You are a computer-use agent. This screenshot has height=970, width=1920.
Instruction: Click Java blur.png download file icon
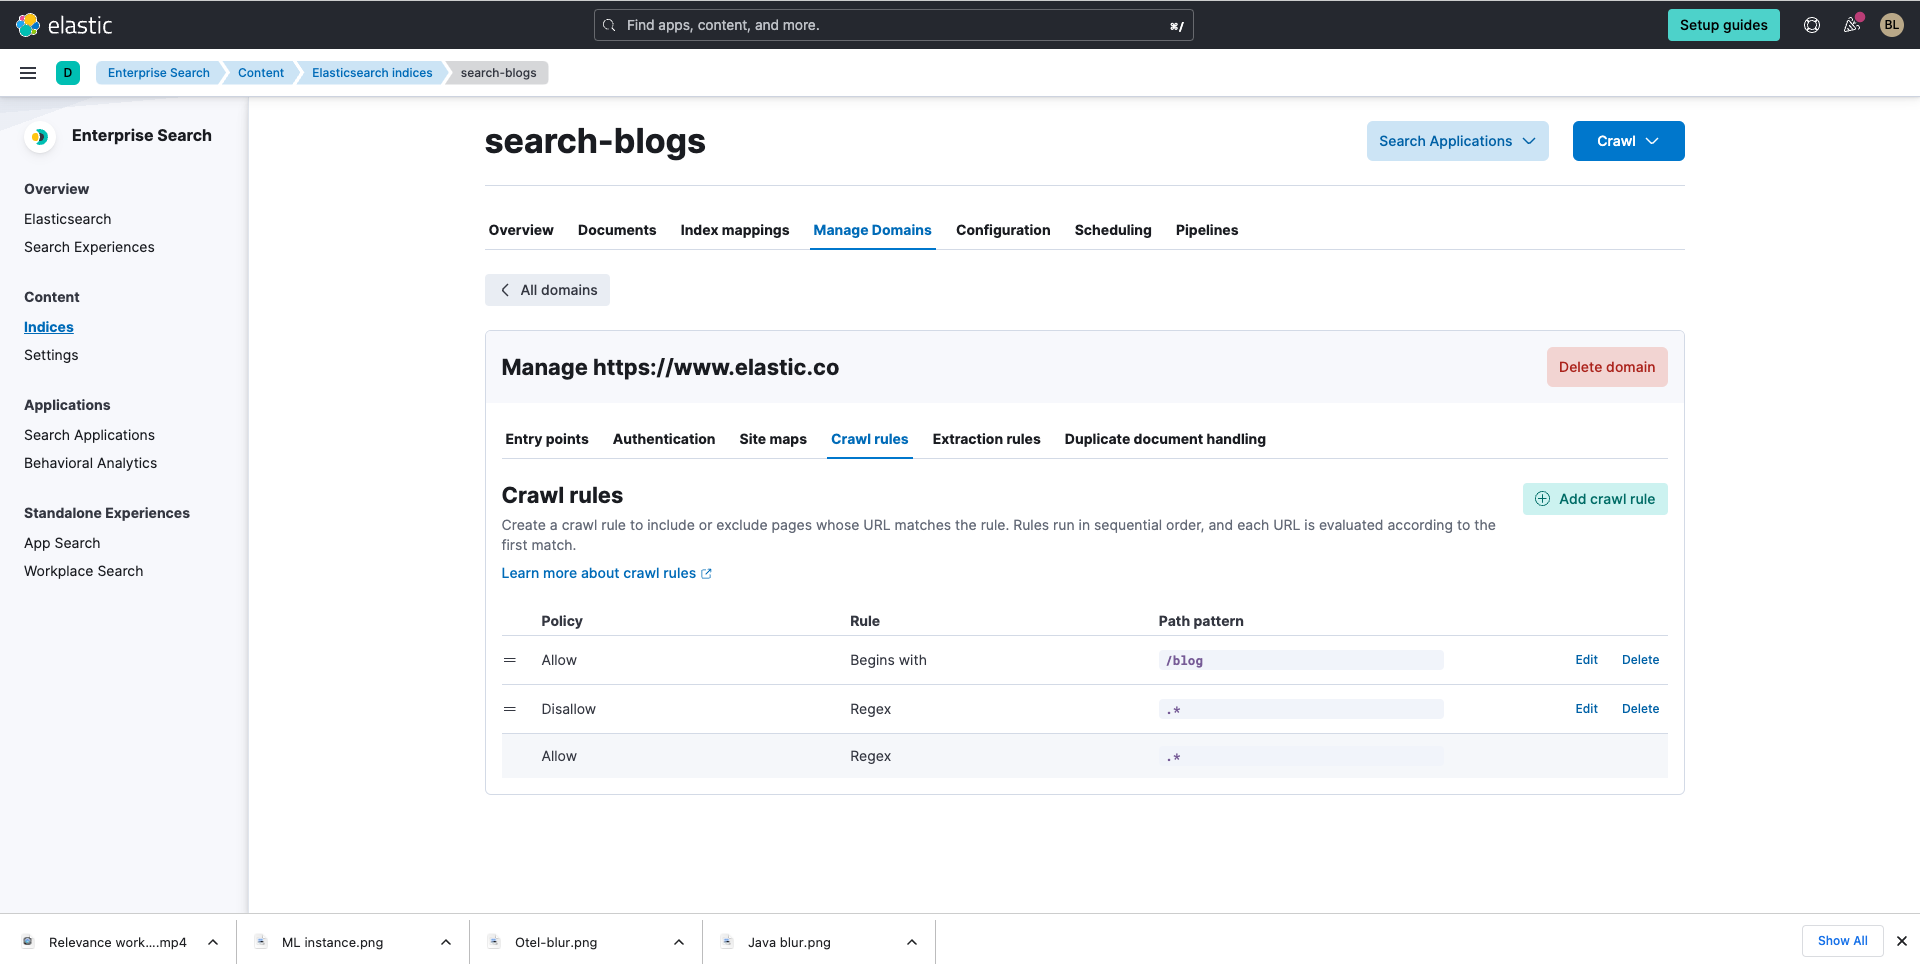tap(727, 942)
